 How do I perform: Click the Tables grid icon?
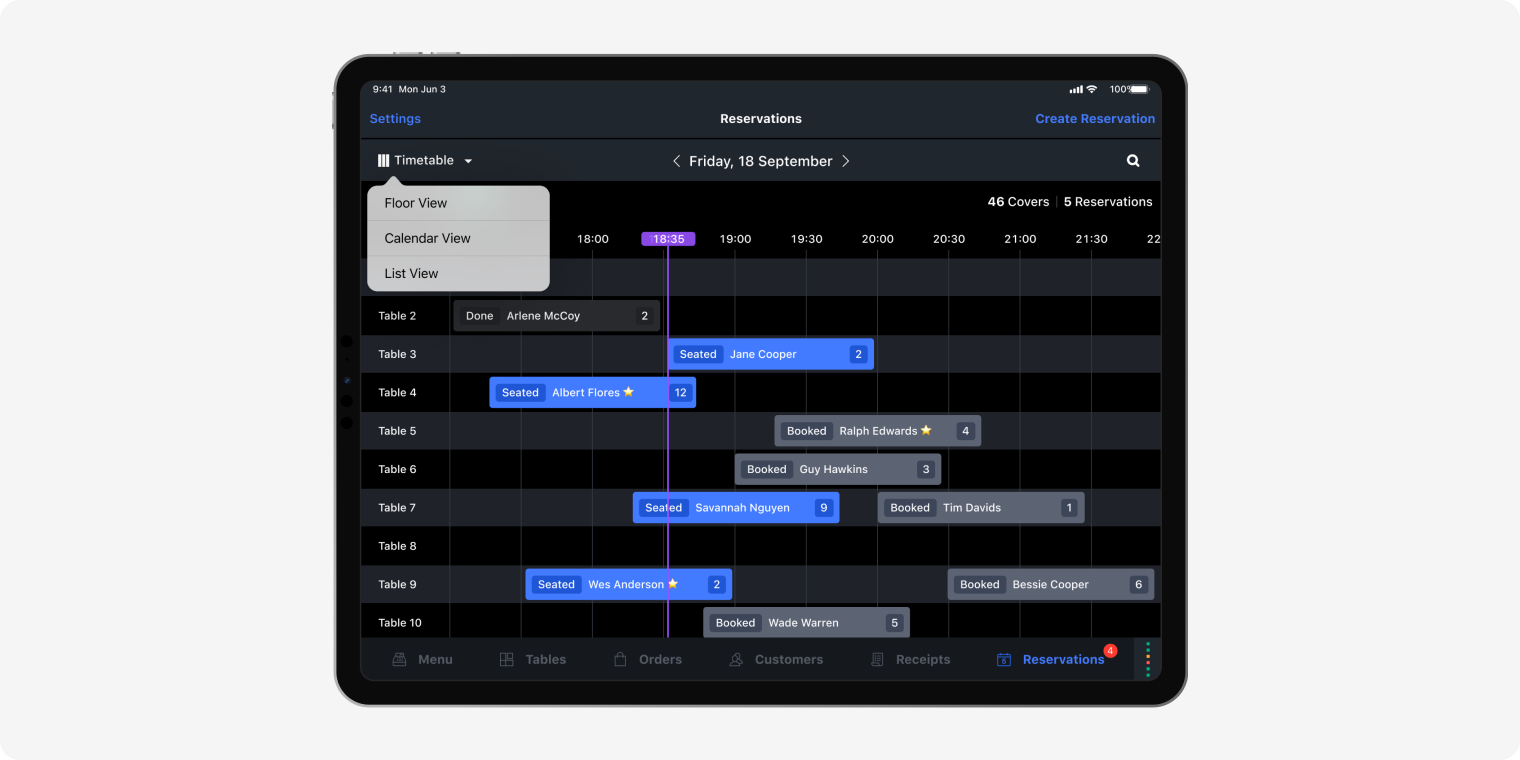tap(507, 660)
